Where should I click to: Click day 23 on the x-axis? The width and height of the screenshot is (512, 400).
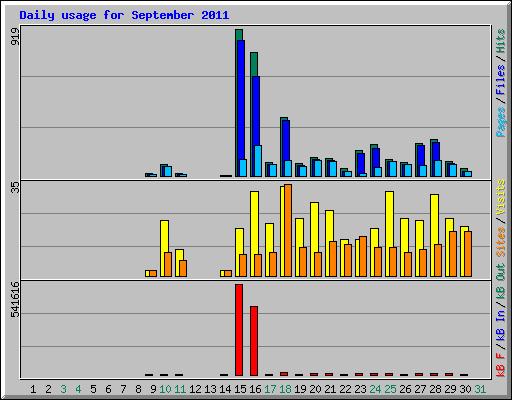(360, 389)
